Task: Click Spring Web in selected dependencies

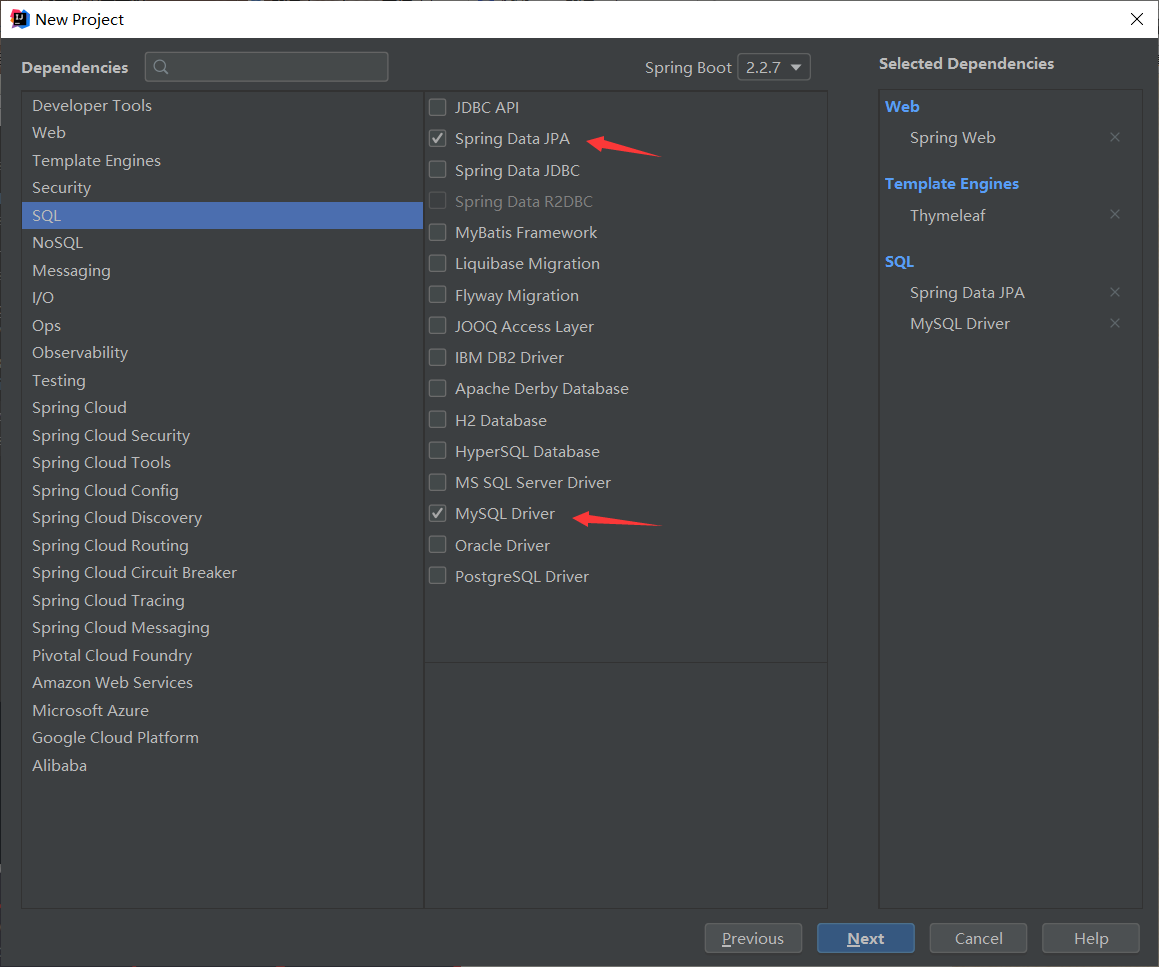Action: tap(953, 138)
